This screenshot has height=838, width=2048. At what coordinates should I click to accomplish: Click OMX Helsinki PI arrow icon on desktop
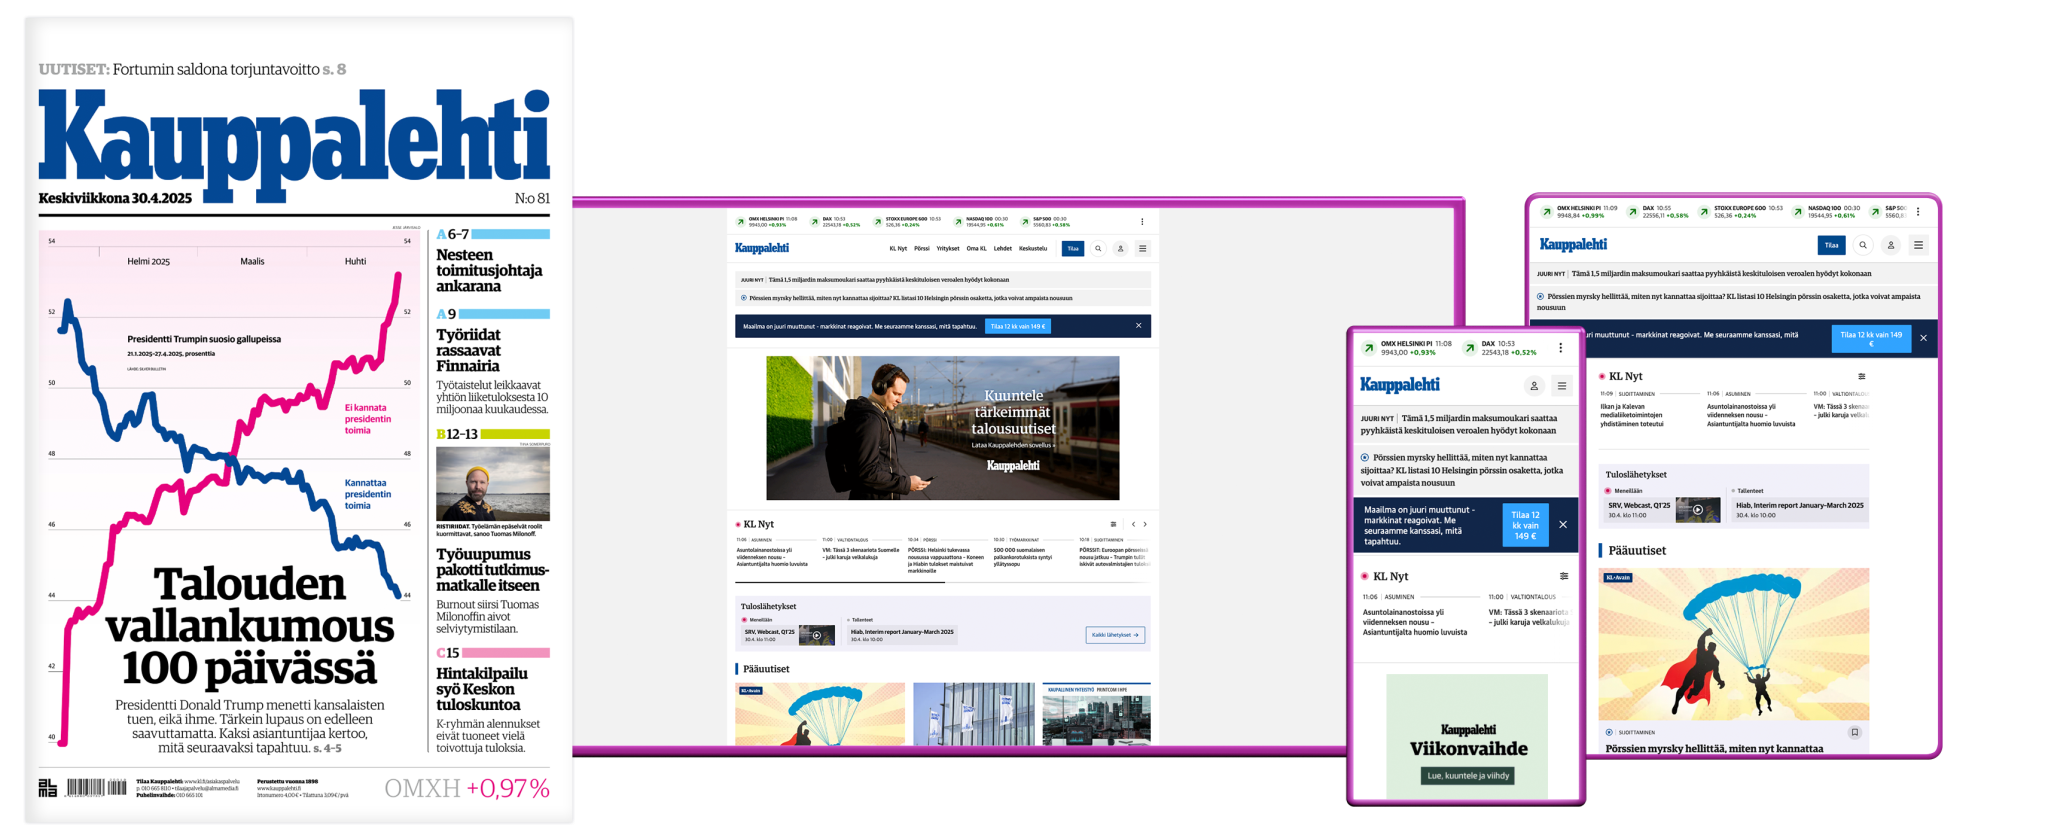741,222
